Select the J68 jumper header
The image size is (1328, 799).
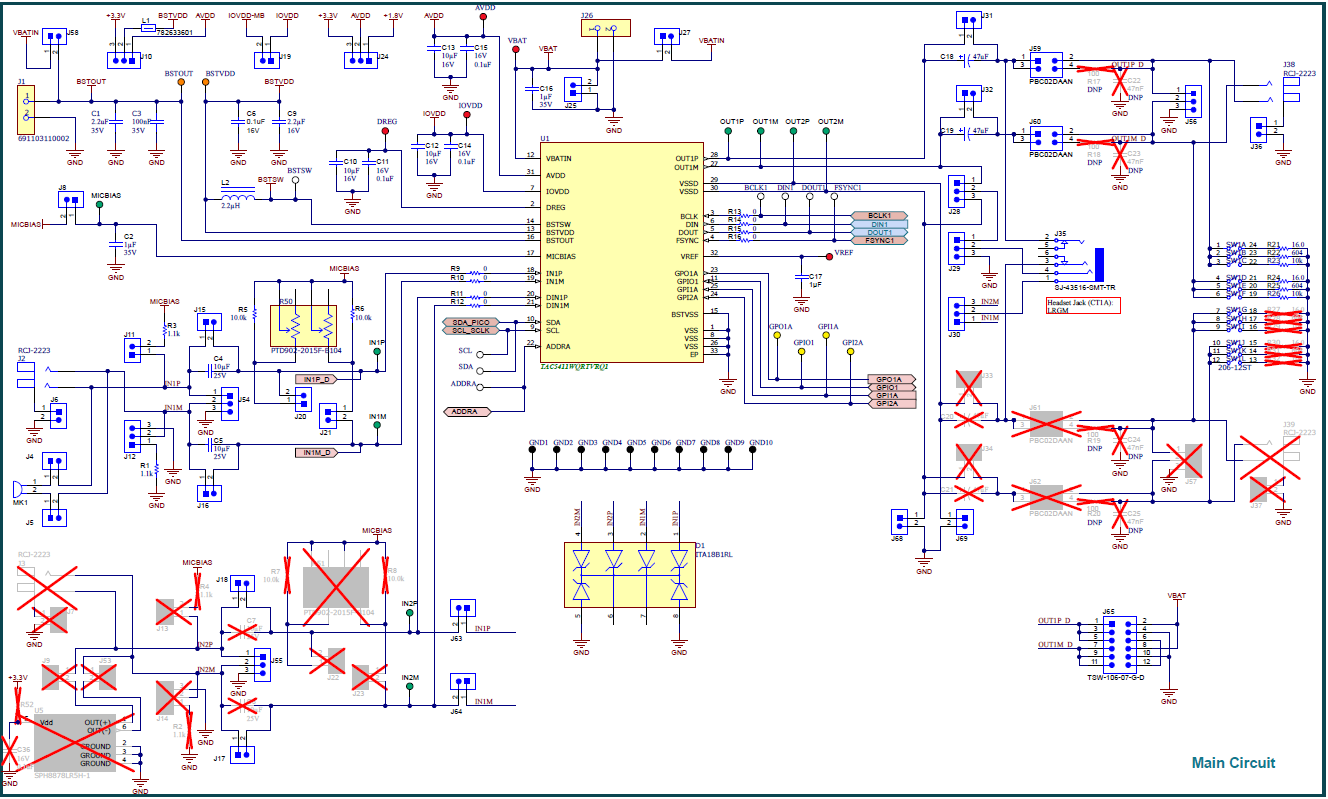pyautogui.click(x=901, y=520)
